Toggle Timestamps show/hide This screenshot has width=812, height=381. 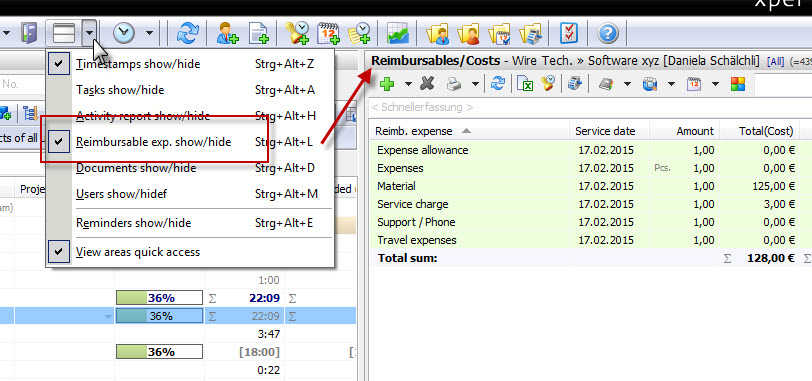pyautogui.click(x=190, y=64)
